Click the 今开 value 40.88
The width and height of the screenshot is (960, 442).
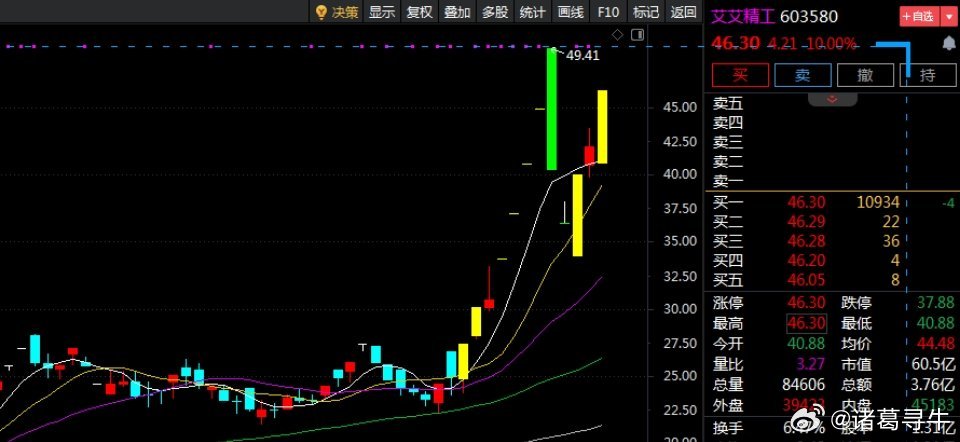tap(806, 343)
